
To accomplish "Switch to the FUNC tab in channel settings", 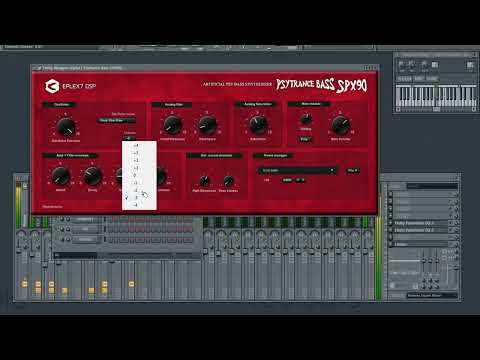I will 432,79.
